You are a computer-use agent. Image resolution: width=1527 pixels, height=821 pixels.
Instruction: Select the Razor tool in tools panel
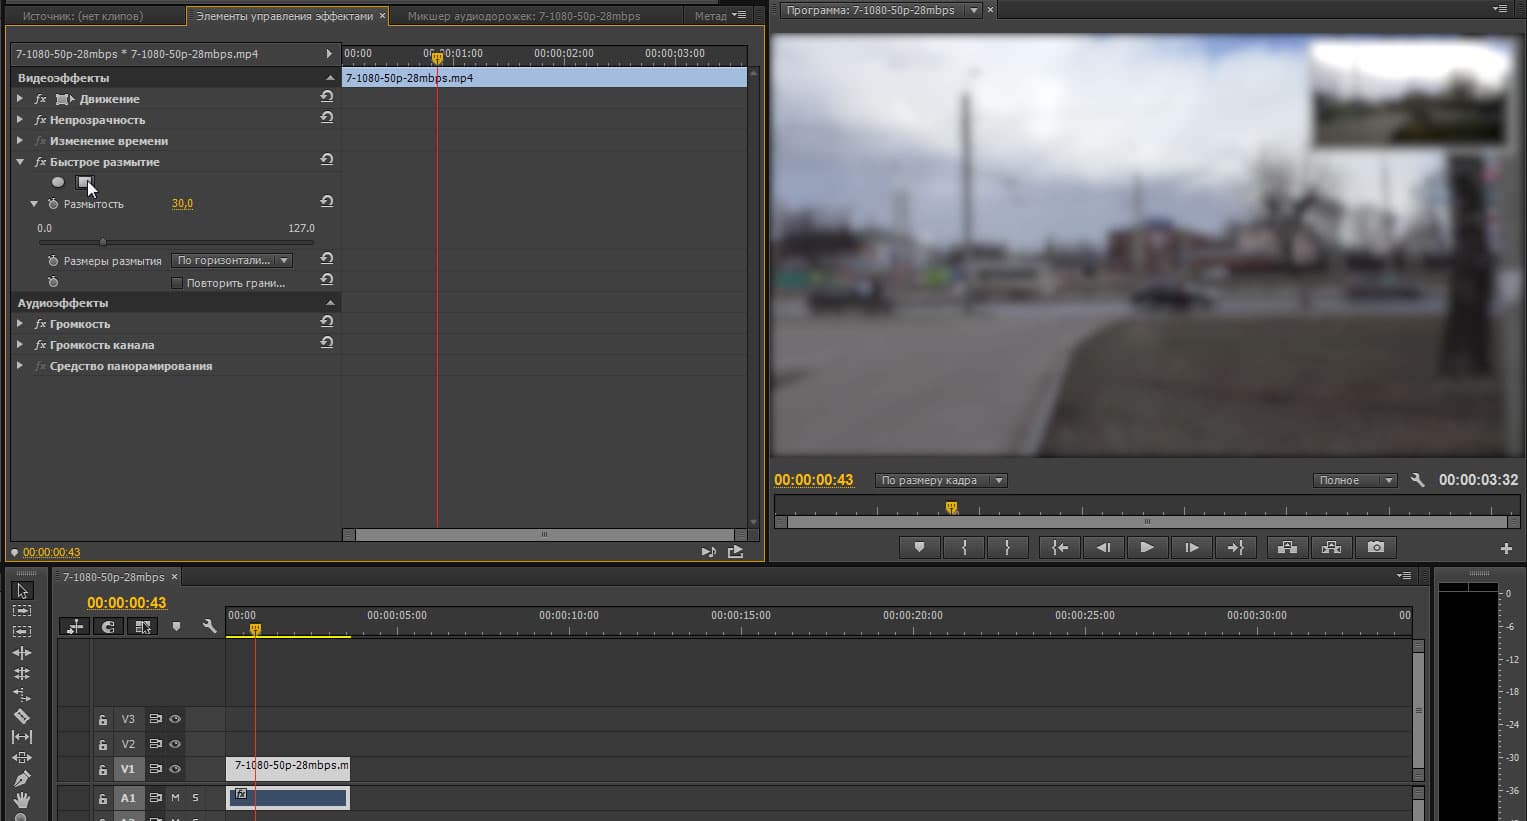click(21, 716)
